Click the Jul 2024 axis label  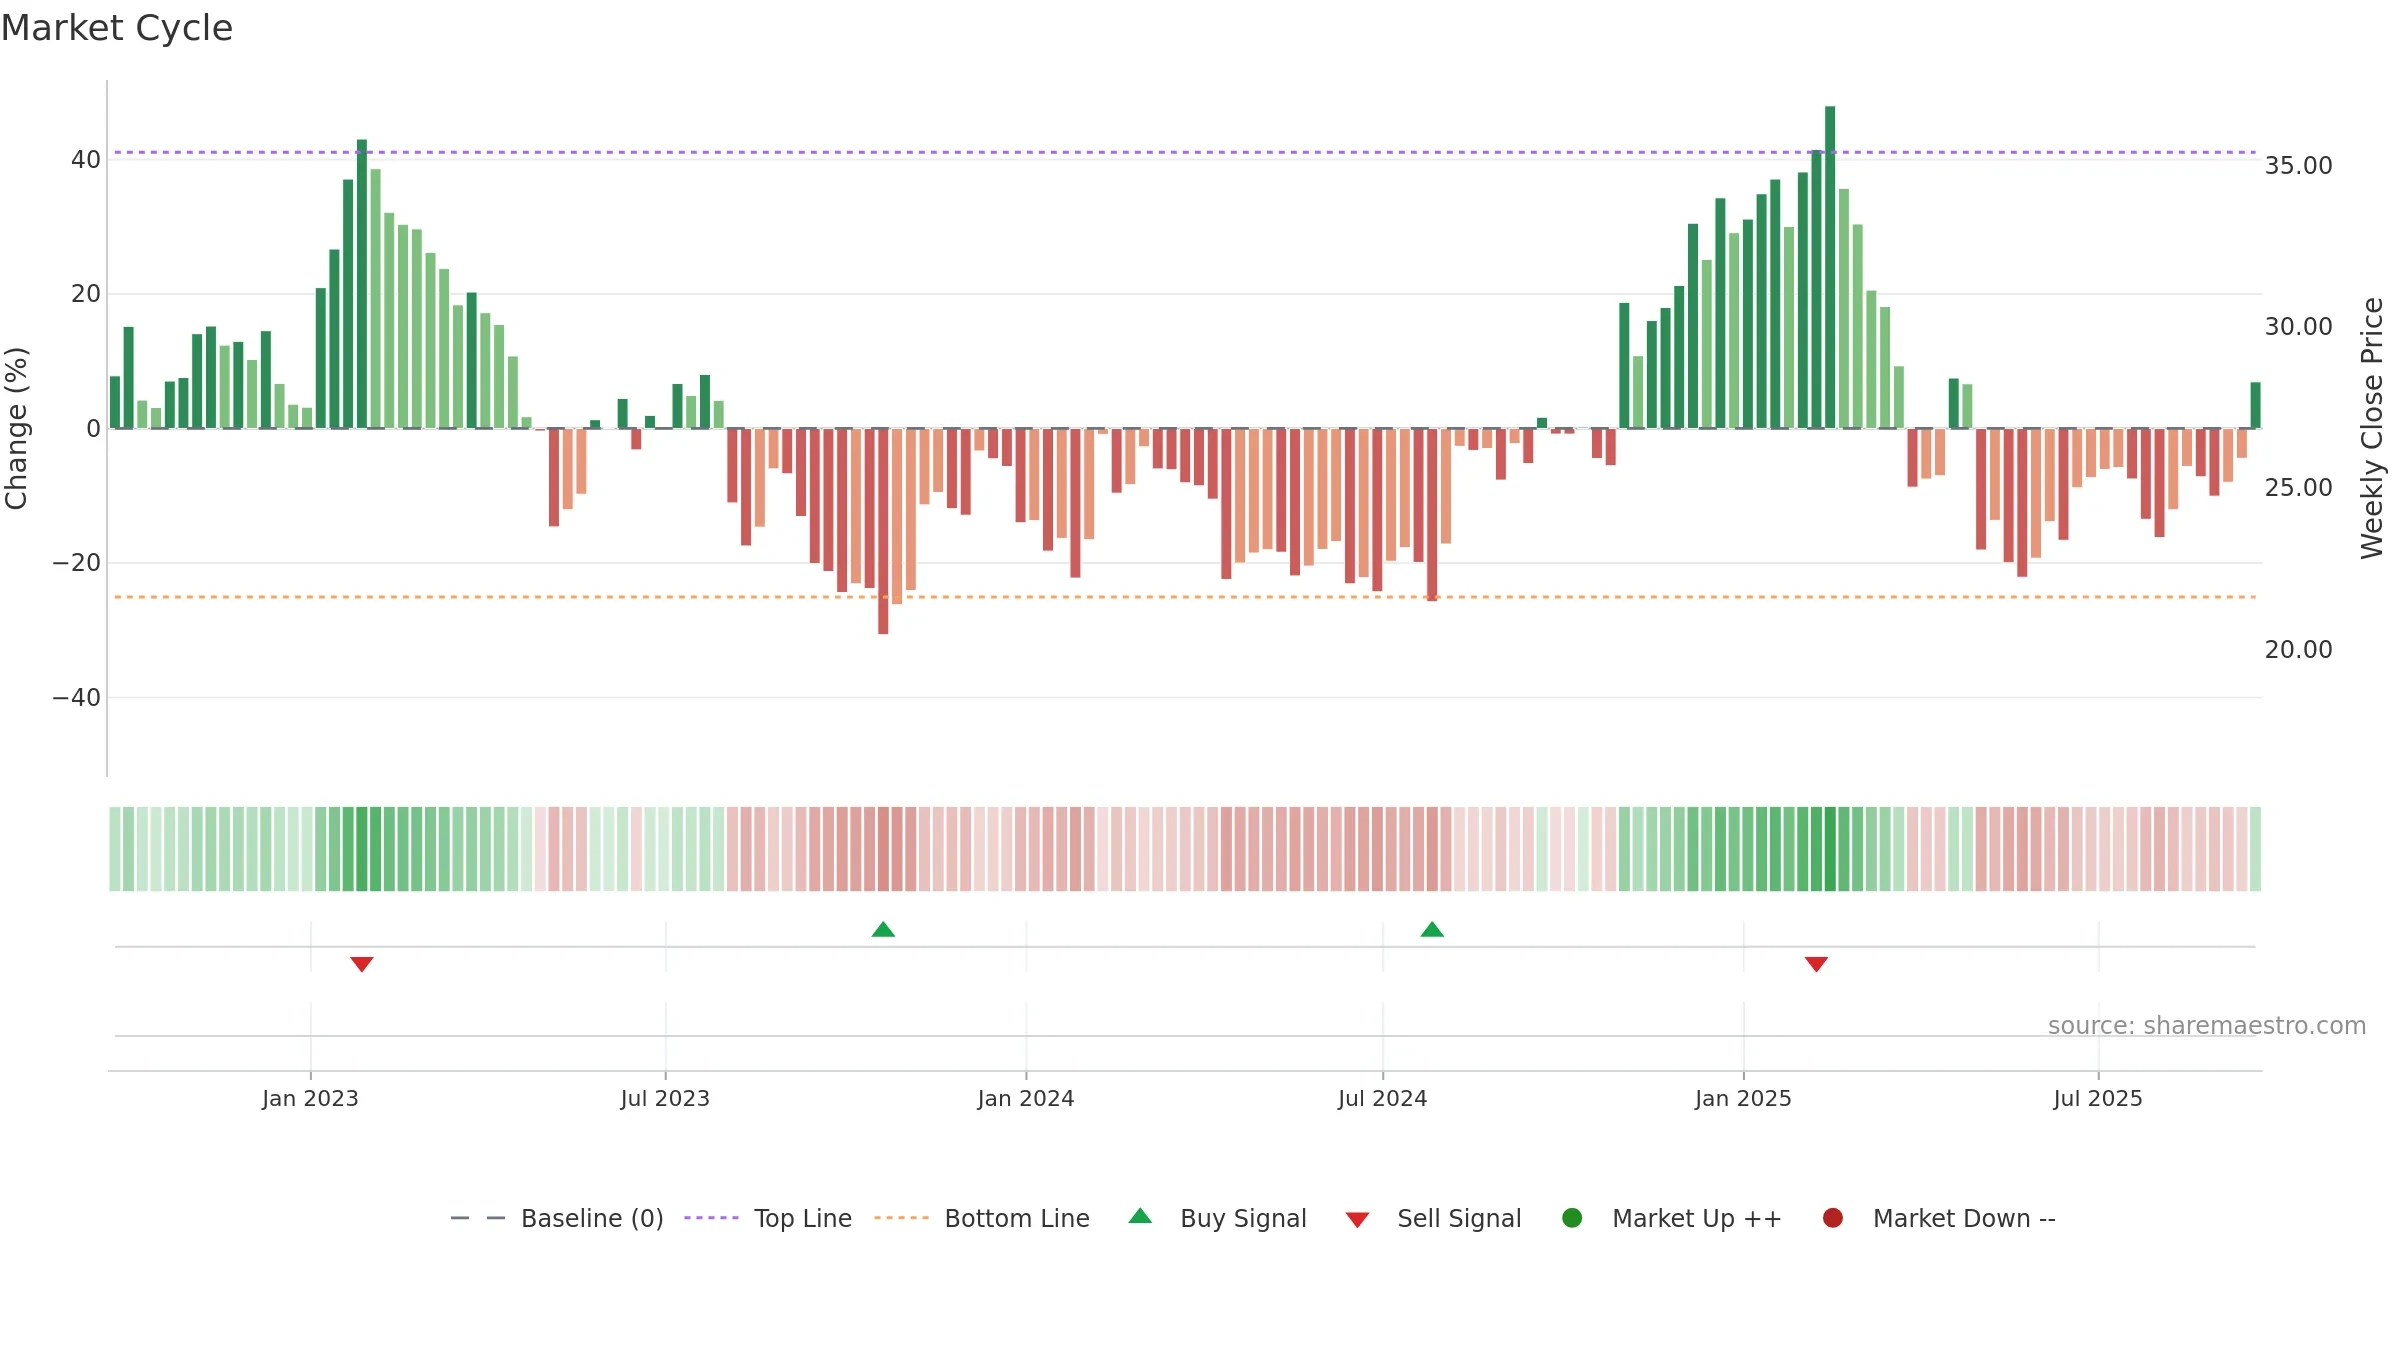[1383, 1098]
